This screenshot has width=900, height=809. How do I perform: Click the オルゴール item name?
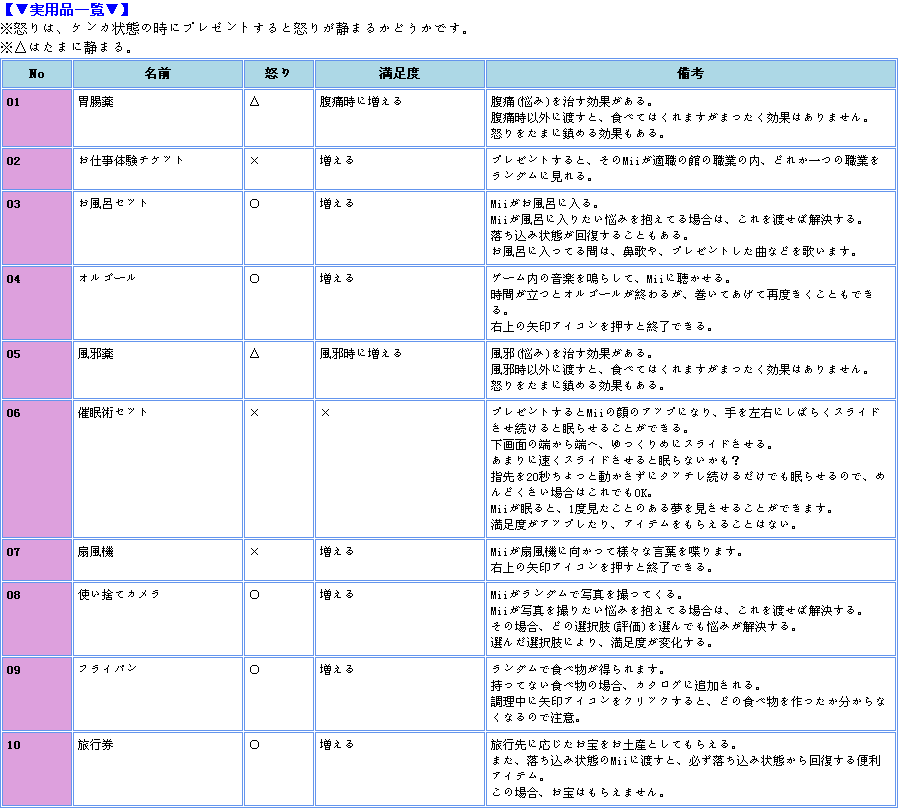click(107, 278)
